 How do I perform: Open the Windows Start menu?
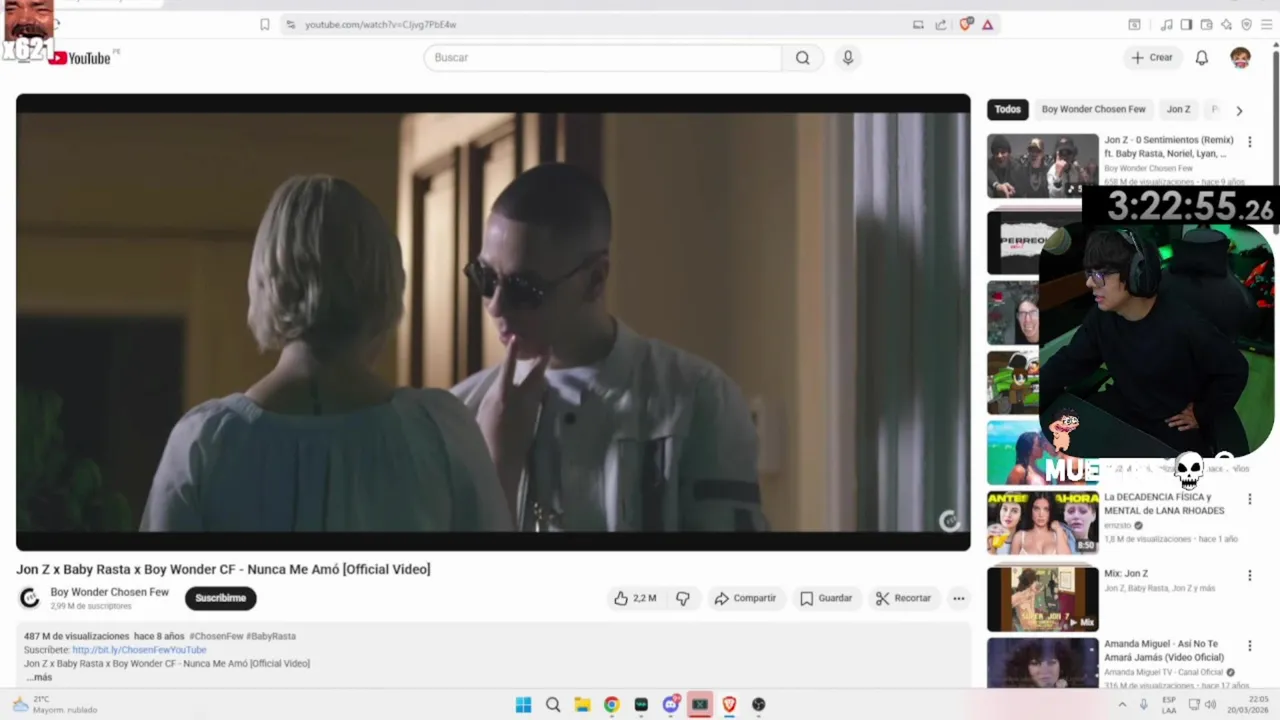pyautogui.click(x=523, y=705)
